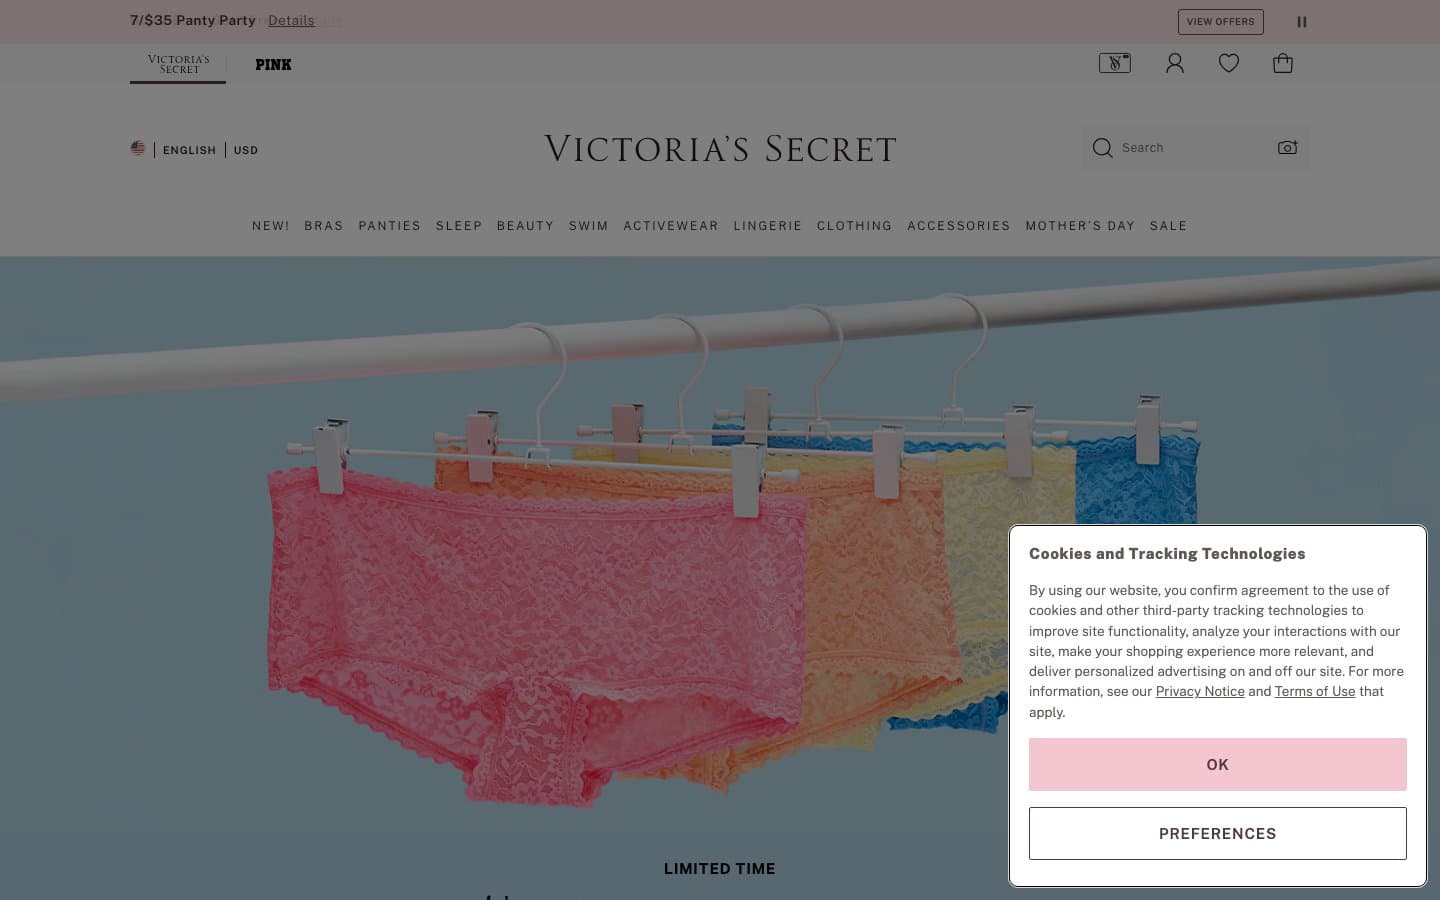Click the search magnifier icon

[x=1102, y=148]
